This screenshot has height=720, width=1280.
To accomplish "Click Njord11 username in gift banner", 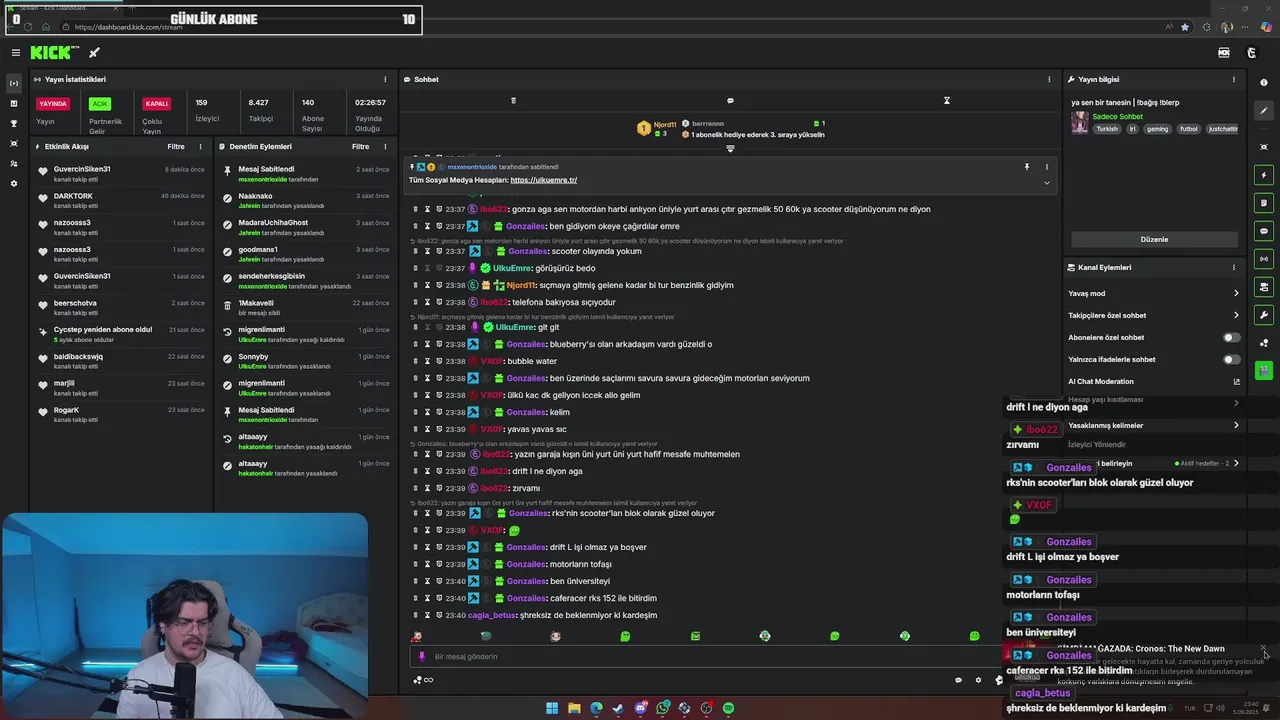I will coord(665,124).
